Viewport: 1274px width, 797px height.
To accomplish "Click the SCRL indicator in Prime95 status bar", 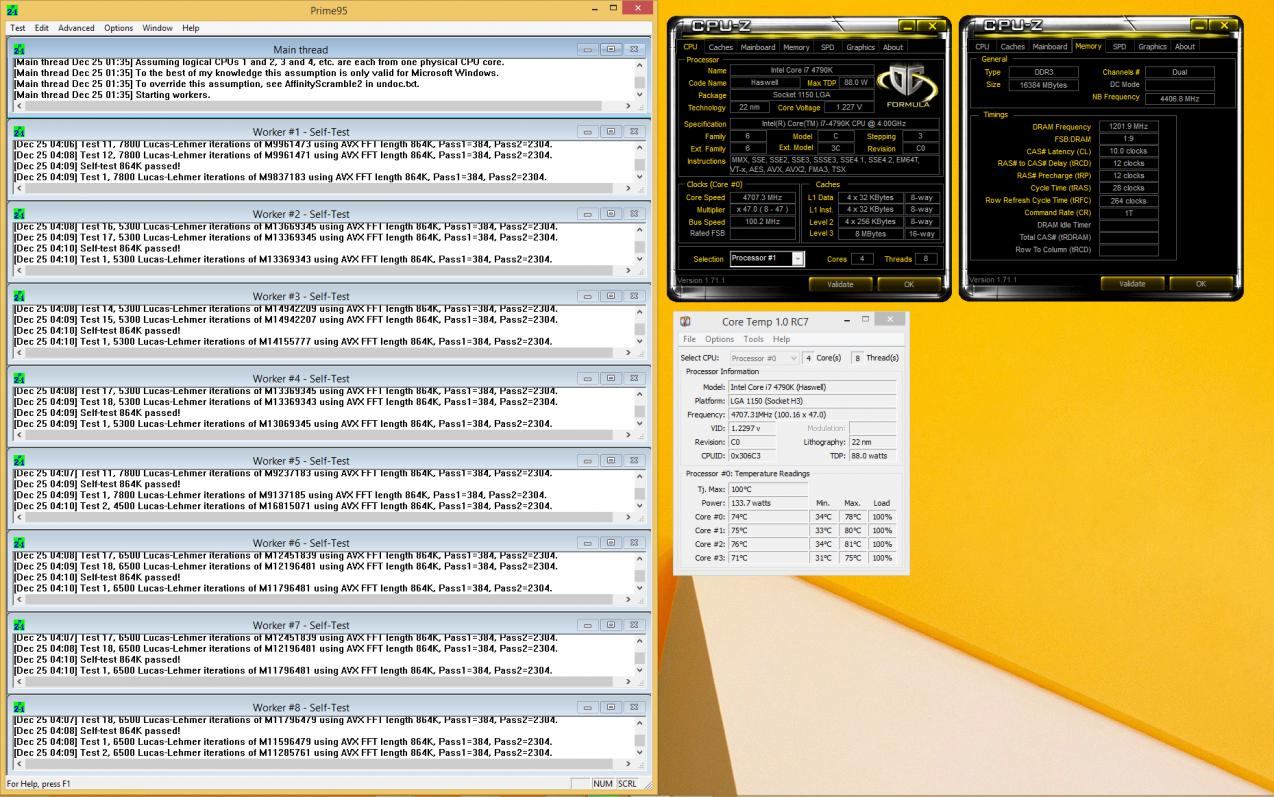I will pos(627,784).
